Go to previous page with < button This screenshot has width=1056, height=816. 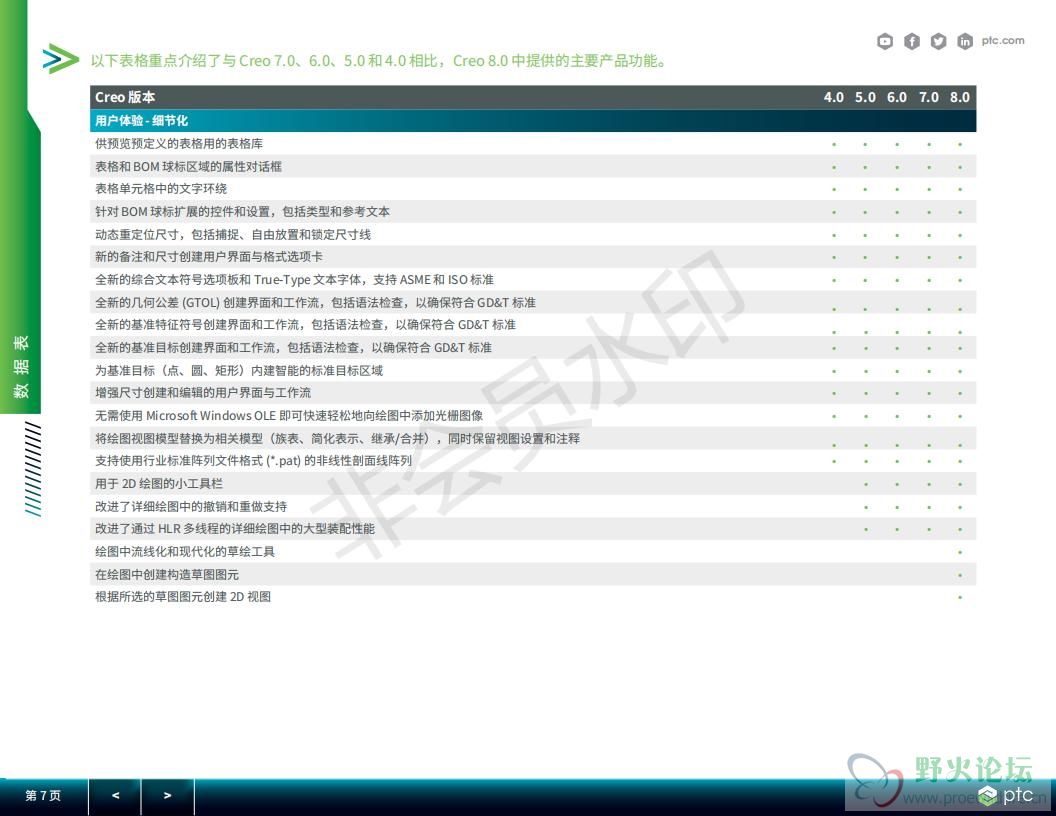click(x=115, y=796)
